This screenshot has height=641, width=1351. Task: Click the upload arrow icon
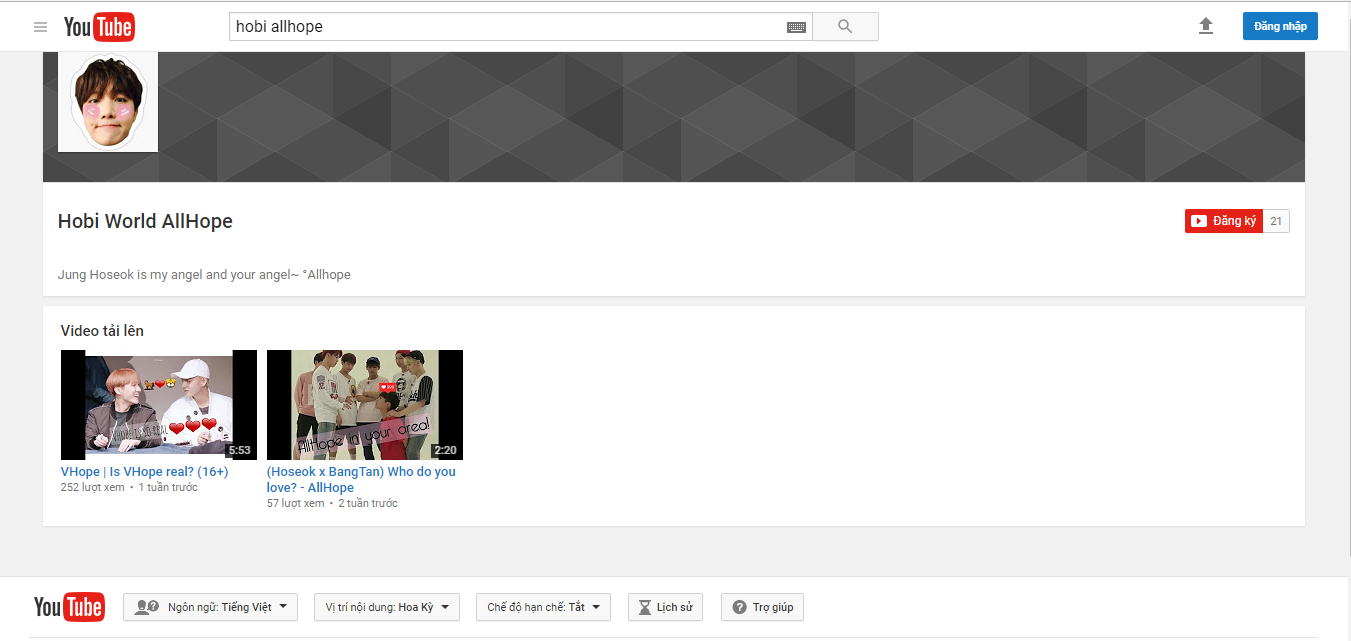click(x=1206, y=26)
